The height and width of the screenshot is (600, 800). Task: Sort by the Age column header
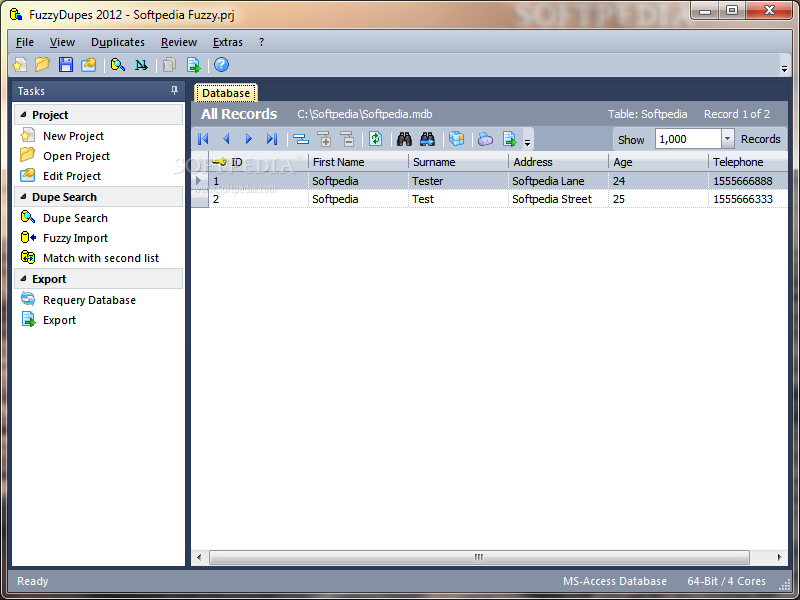click(x=659, y=162)
